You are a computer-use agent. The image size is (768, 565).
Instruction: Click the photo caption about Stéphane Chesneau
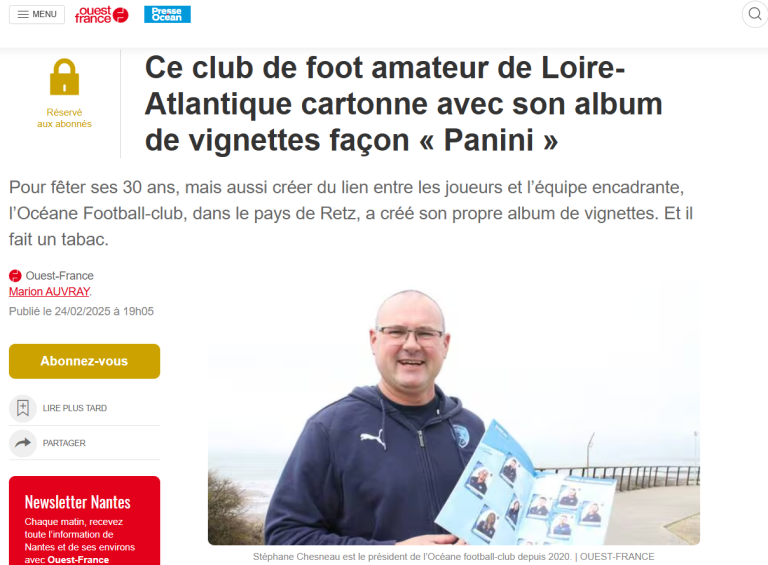(454, 556)
